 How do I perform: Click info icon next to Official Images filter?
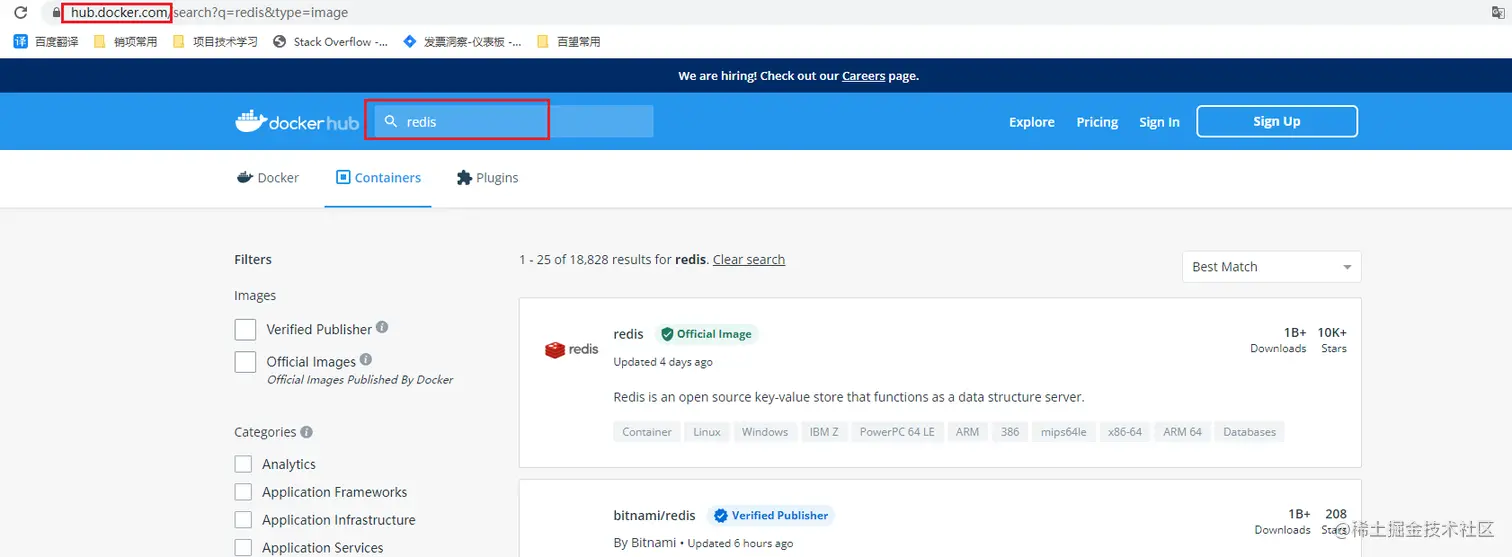tap(366, 359)
